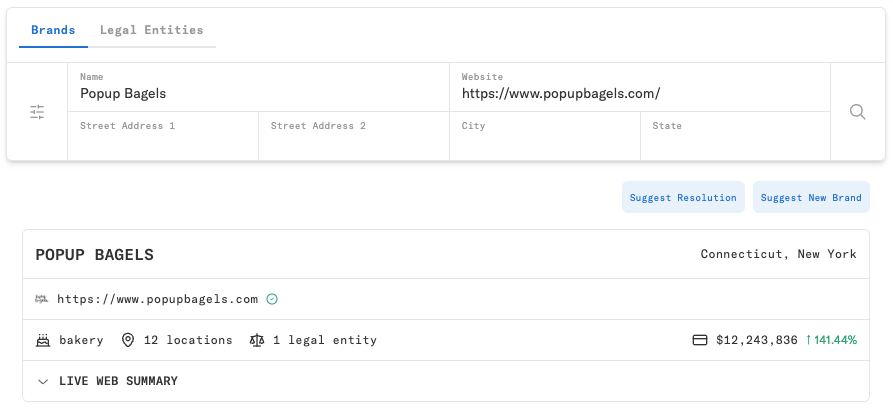This screenshot has height=413, width=893.
Task: Click the website icon beside the URL
Action: (42, 299)
